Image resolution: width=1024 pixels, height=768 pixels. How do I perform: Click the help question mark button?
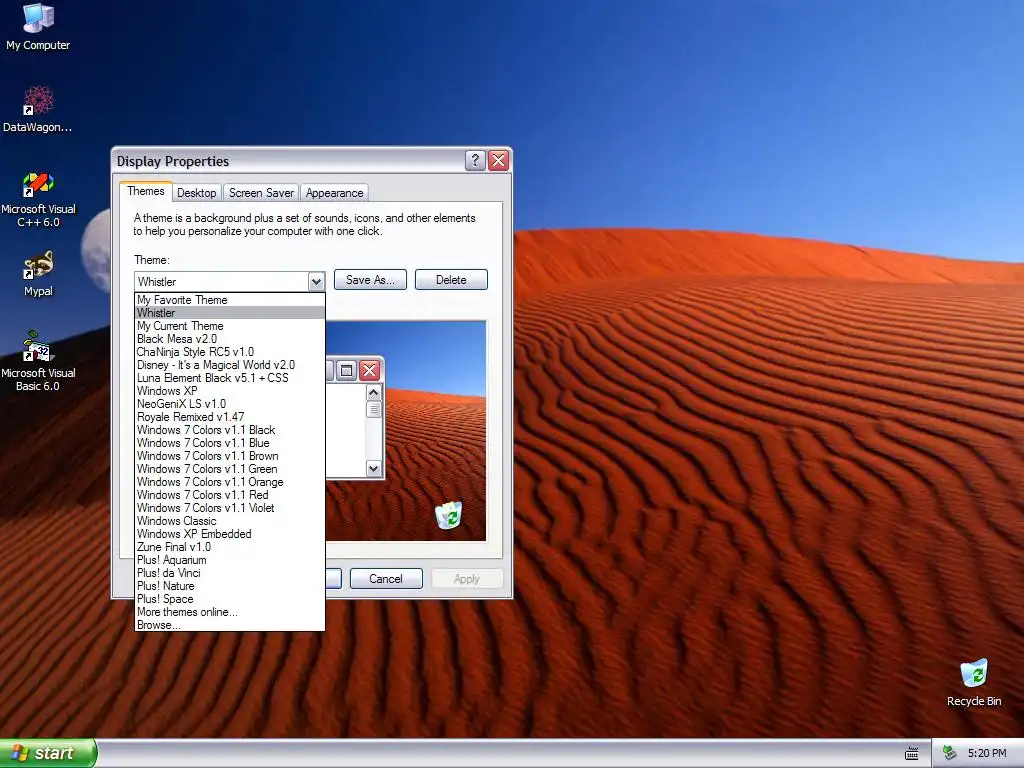click(475, 161)
